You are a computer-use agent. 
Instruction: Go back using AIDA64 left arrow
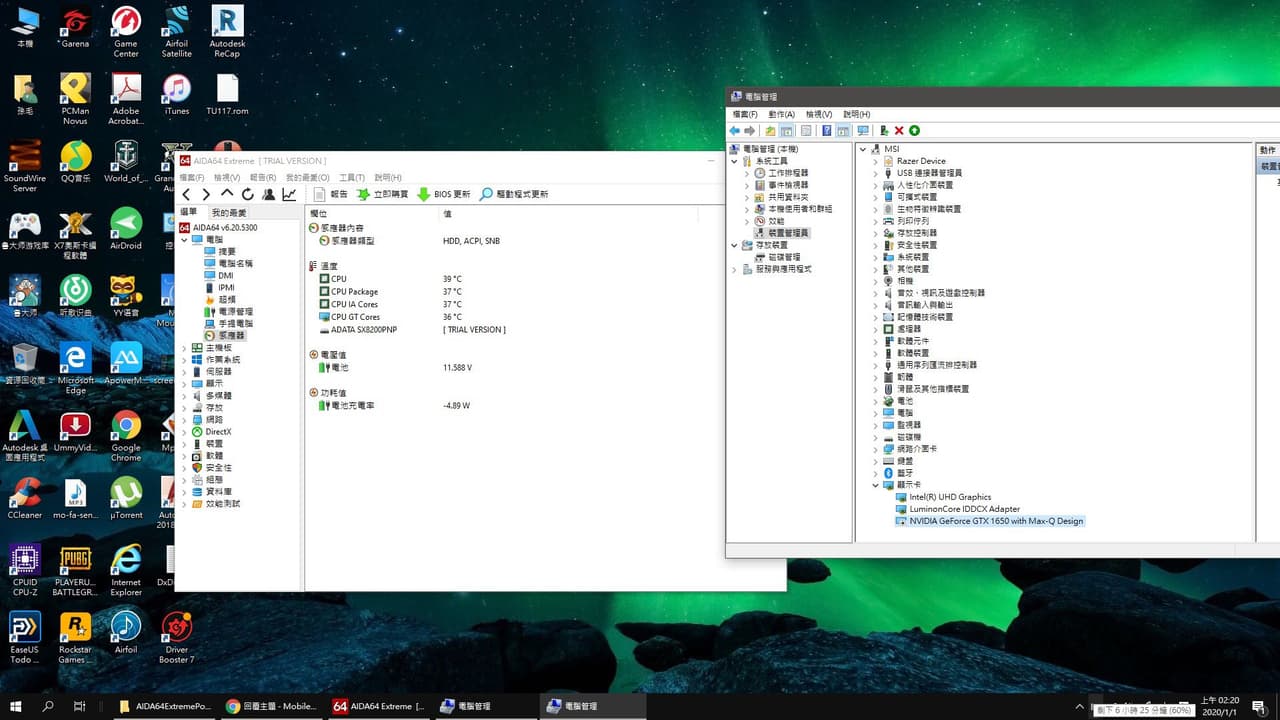186,194
